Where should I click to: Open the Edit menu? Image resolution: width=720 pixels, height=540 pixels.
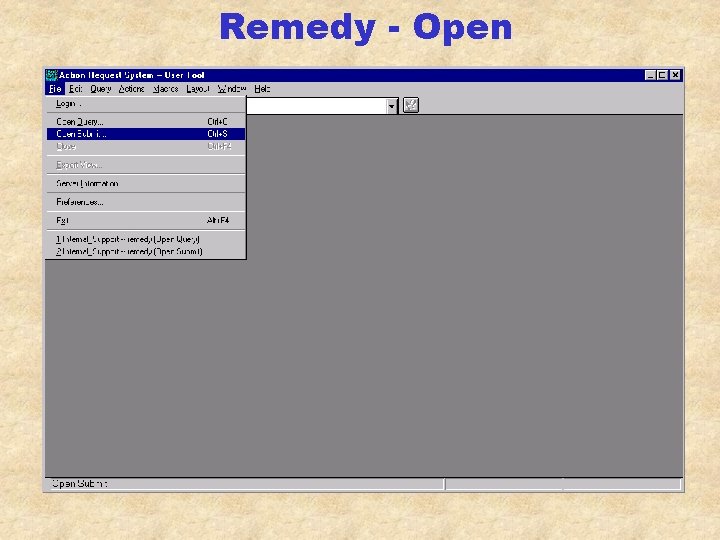click(76, 89)
